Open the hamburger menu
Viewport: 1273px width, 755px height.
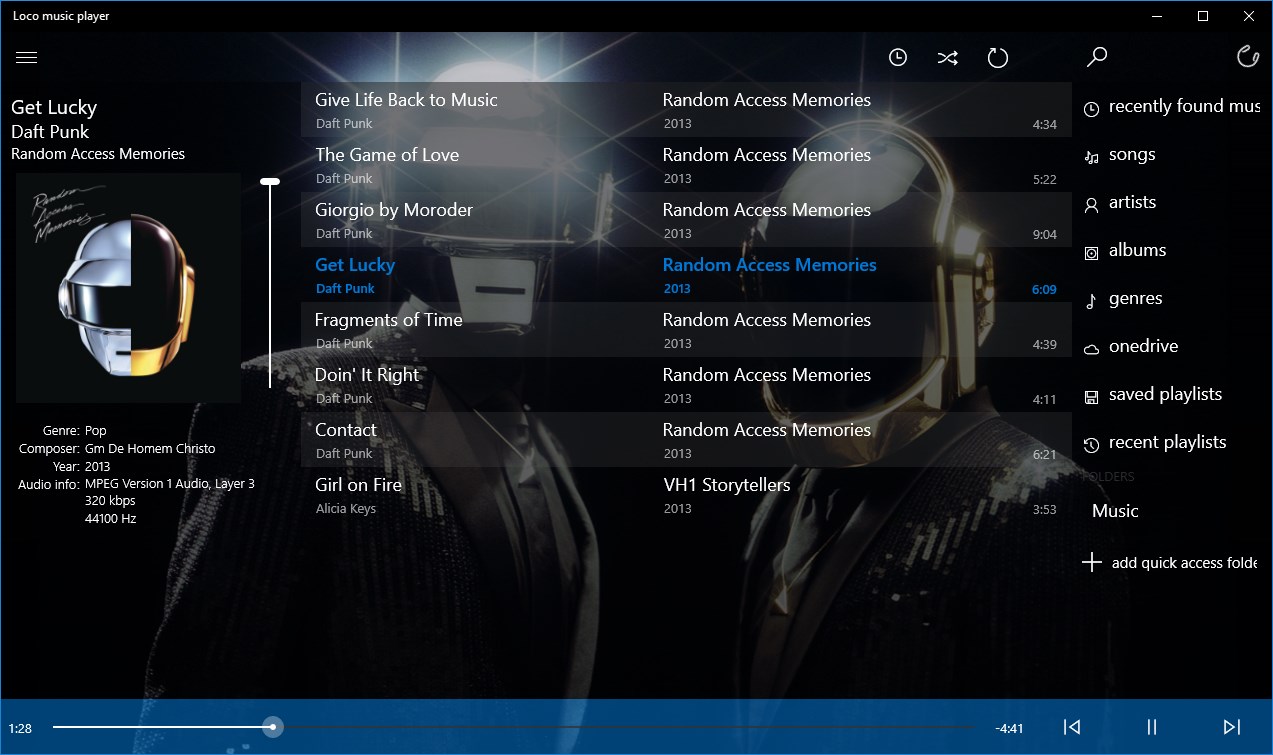click(27, 58)
